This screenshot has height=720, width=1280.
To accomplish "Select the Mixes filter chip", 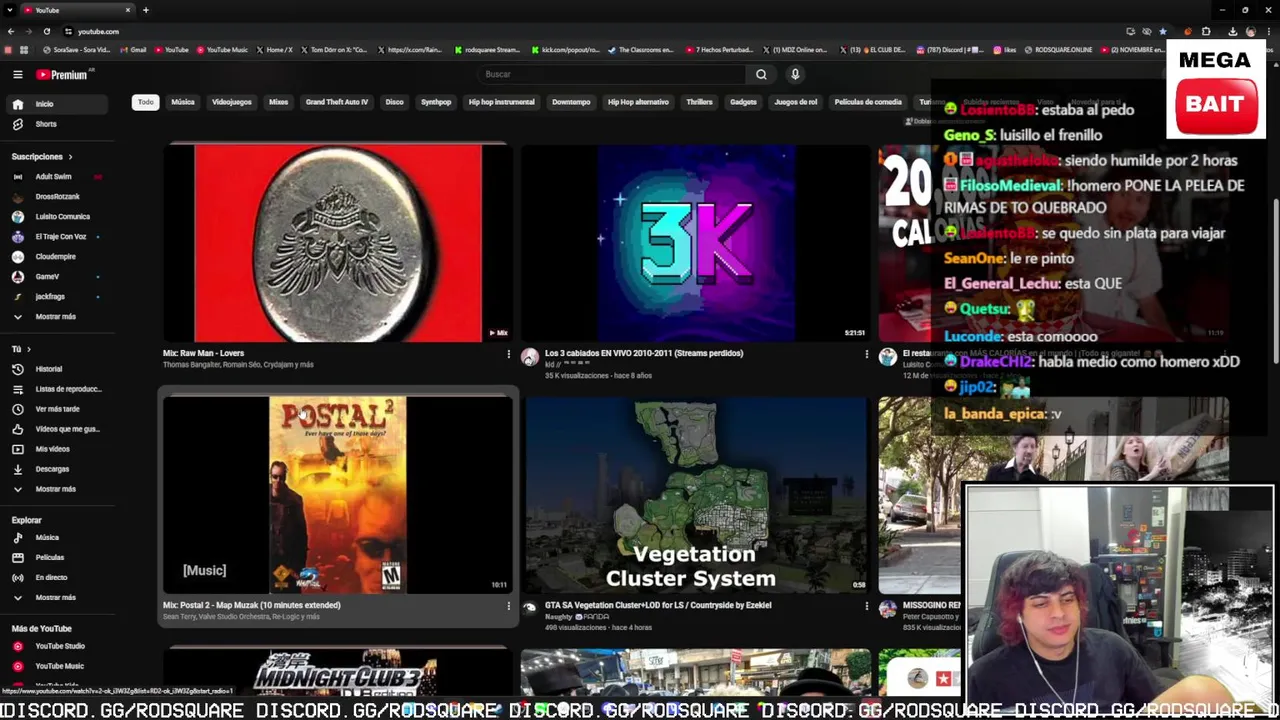I will (278, 102).
